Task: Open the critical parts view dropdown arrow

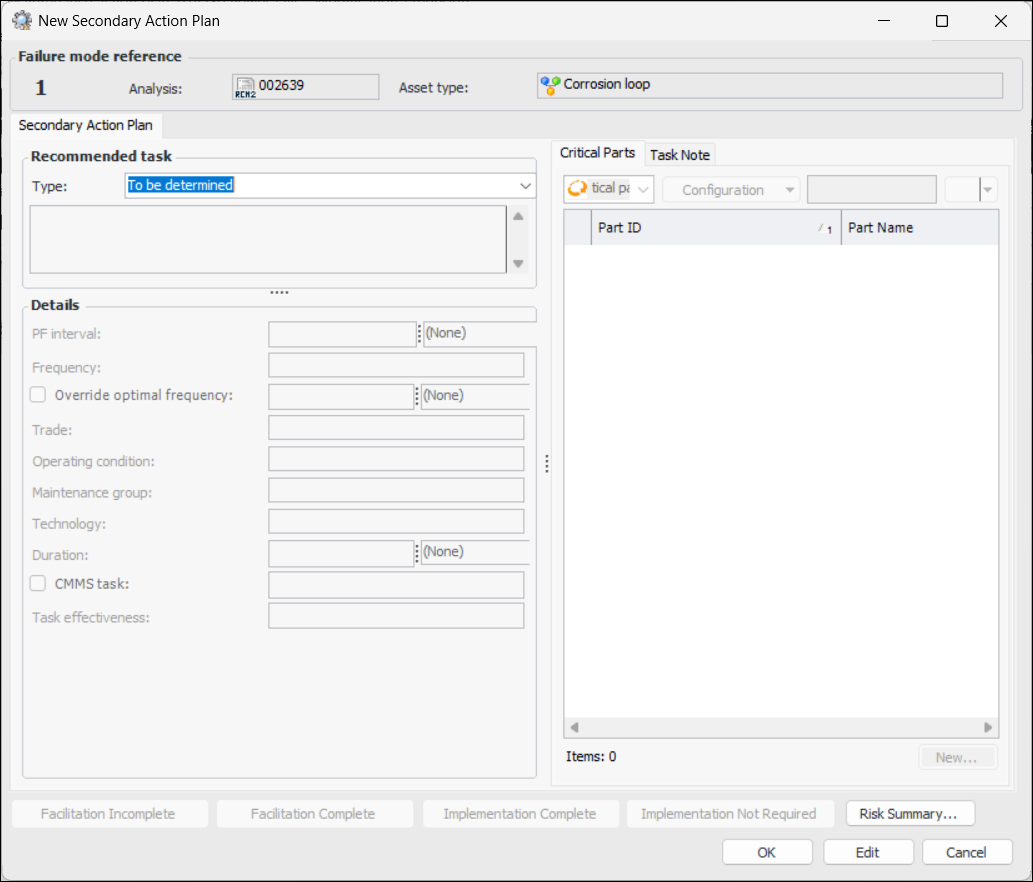Action: point(643,189)
